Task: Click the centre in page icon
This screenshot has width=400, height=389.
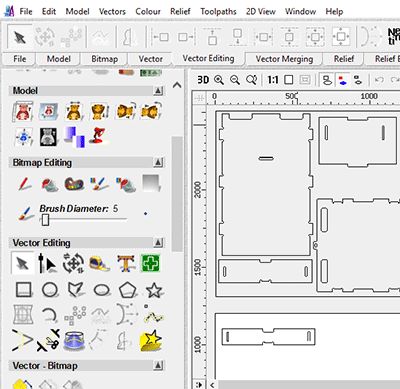Action: click(x=341, y=37)
